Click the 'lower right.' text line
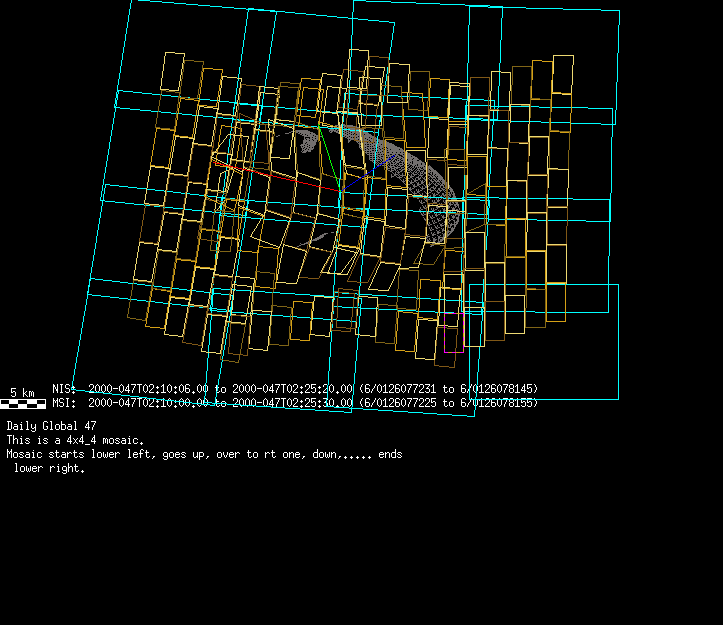 48,468
